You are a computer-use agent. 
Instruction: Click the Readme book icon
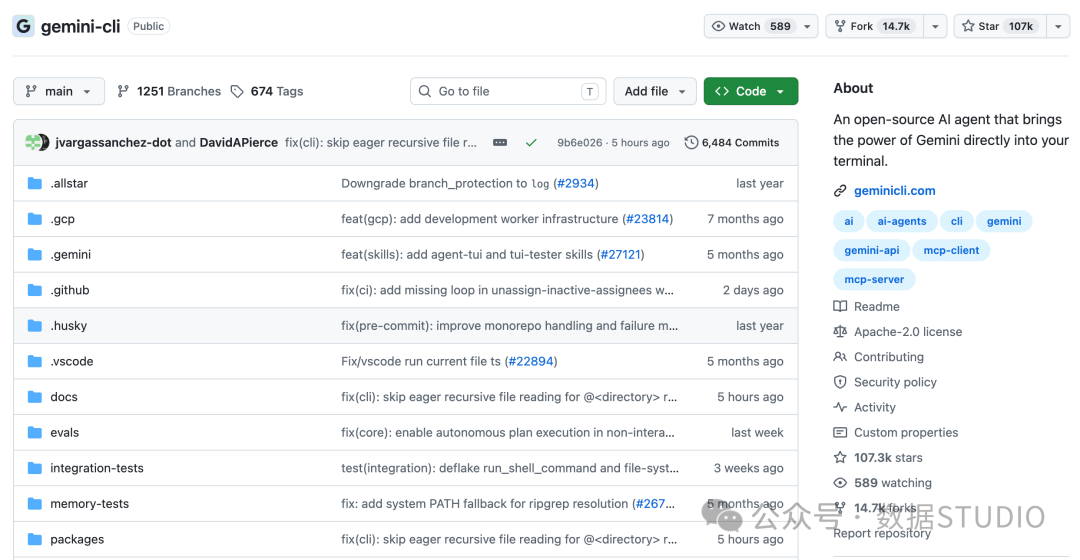[x=840, y=307]
